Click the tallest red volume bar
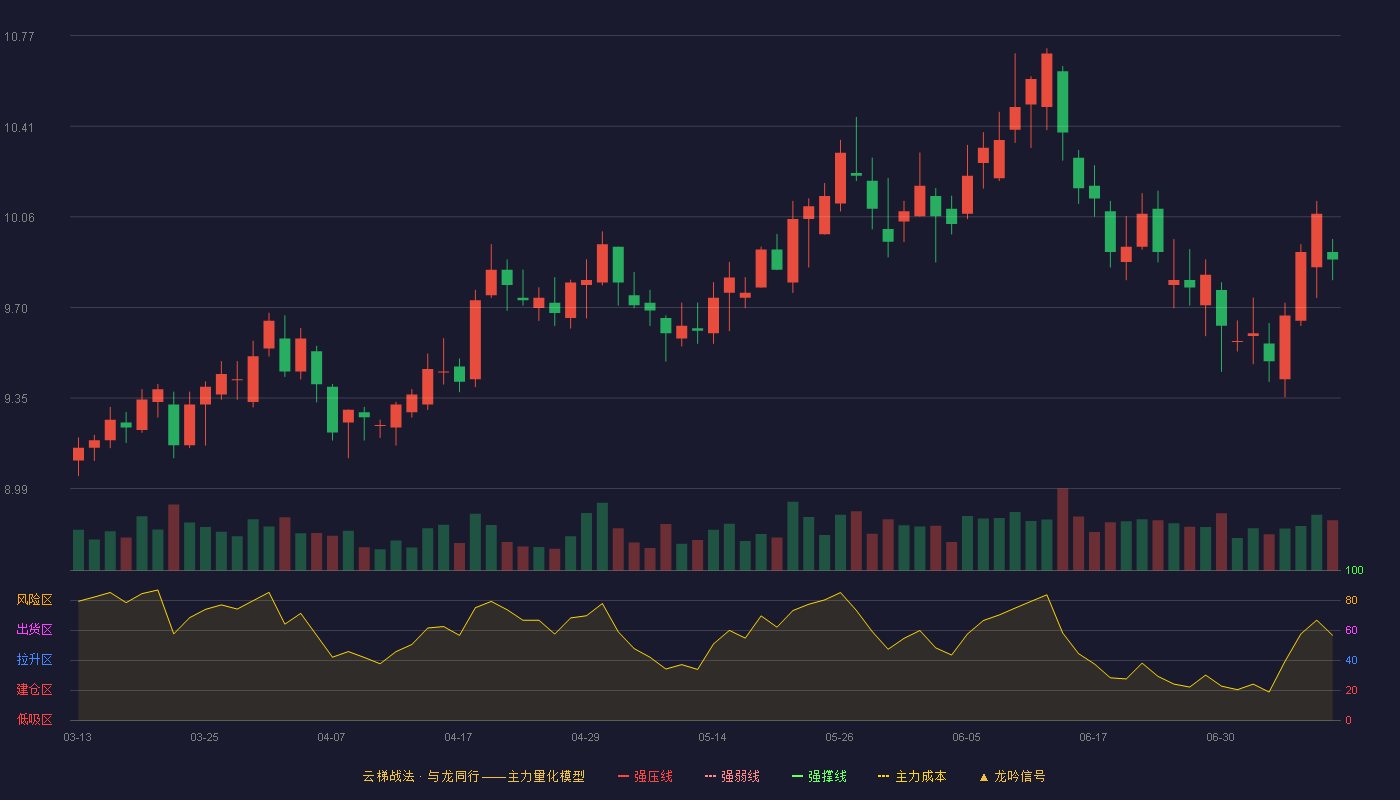Viewport: 1400px width, 800px height. click(x=1062, y=529)
